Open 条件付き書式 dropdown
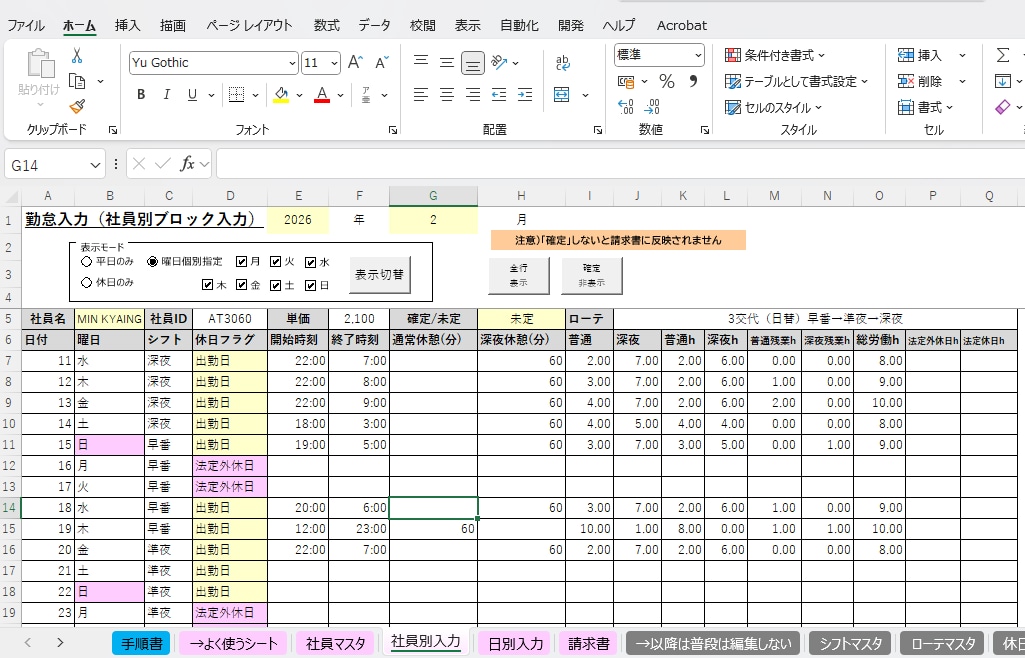 775,56
